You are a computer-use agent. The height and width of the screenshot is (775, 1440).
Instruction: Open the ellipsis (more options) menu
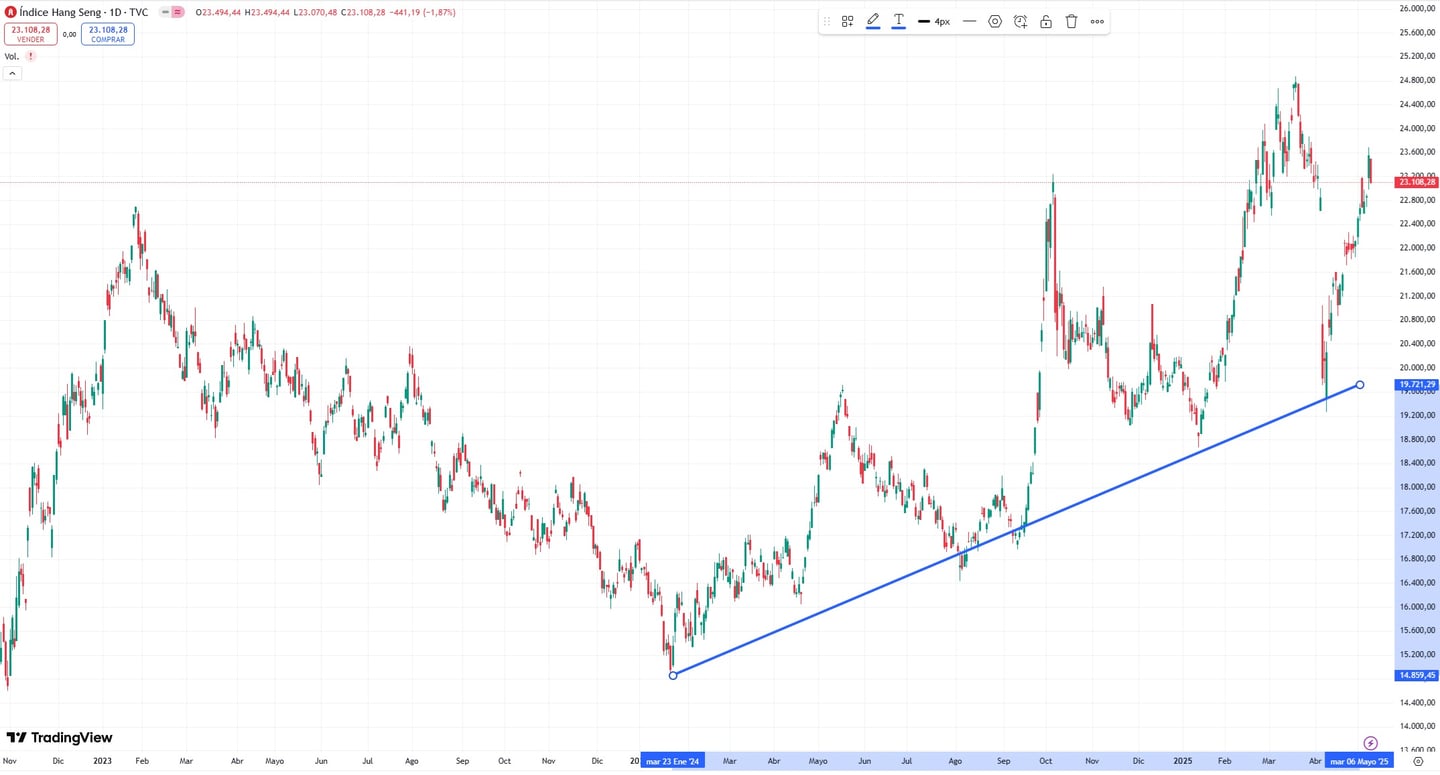coord(1097,21)
